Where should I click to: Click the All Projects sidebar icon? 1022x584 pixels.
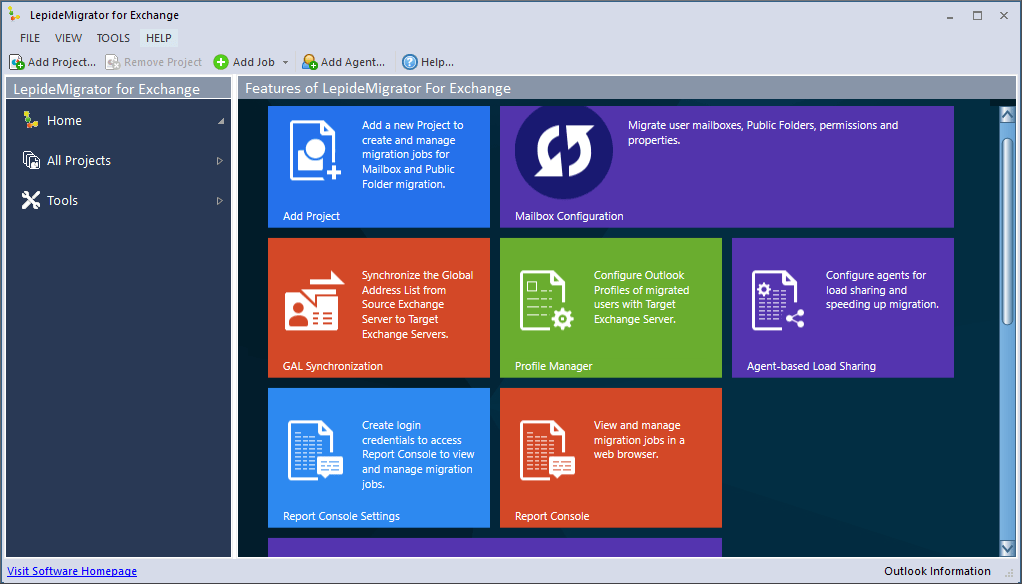click(x=31, y=160)
